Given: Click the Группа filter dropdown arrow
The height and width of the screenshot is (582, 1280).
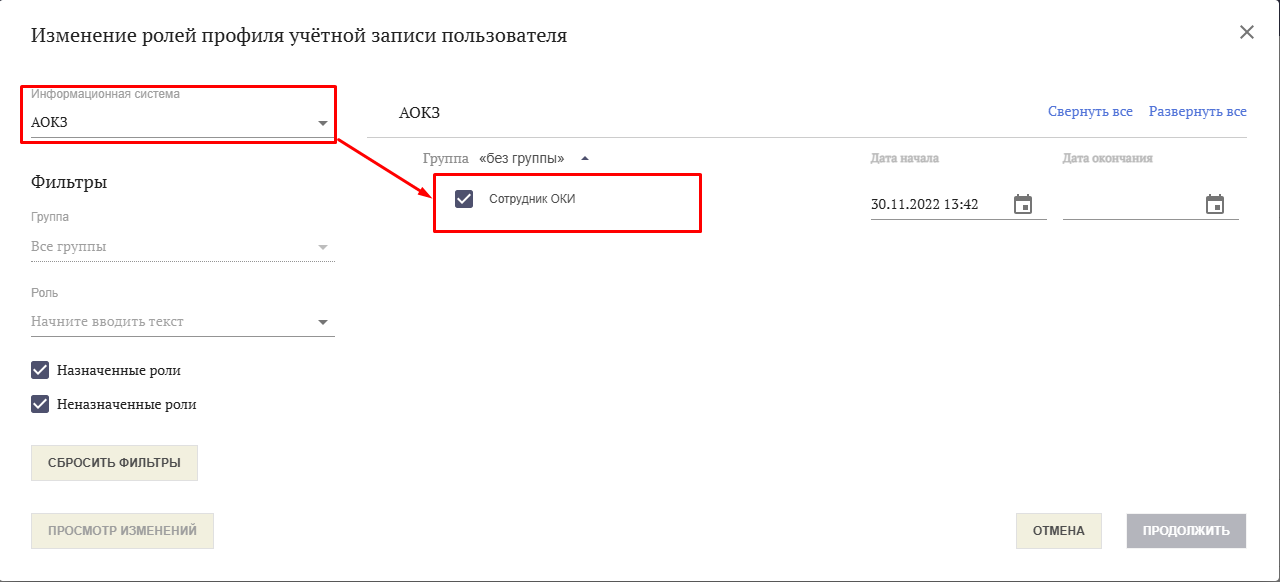Looking at the screenshot, I should tap(322, 246).
